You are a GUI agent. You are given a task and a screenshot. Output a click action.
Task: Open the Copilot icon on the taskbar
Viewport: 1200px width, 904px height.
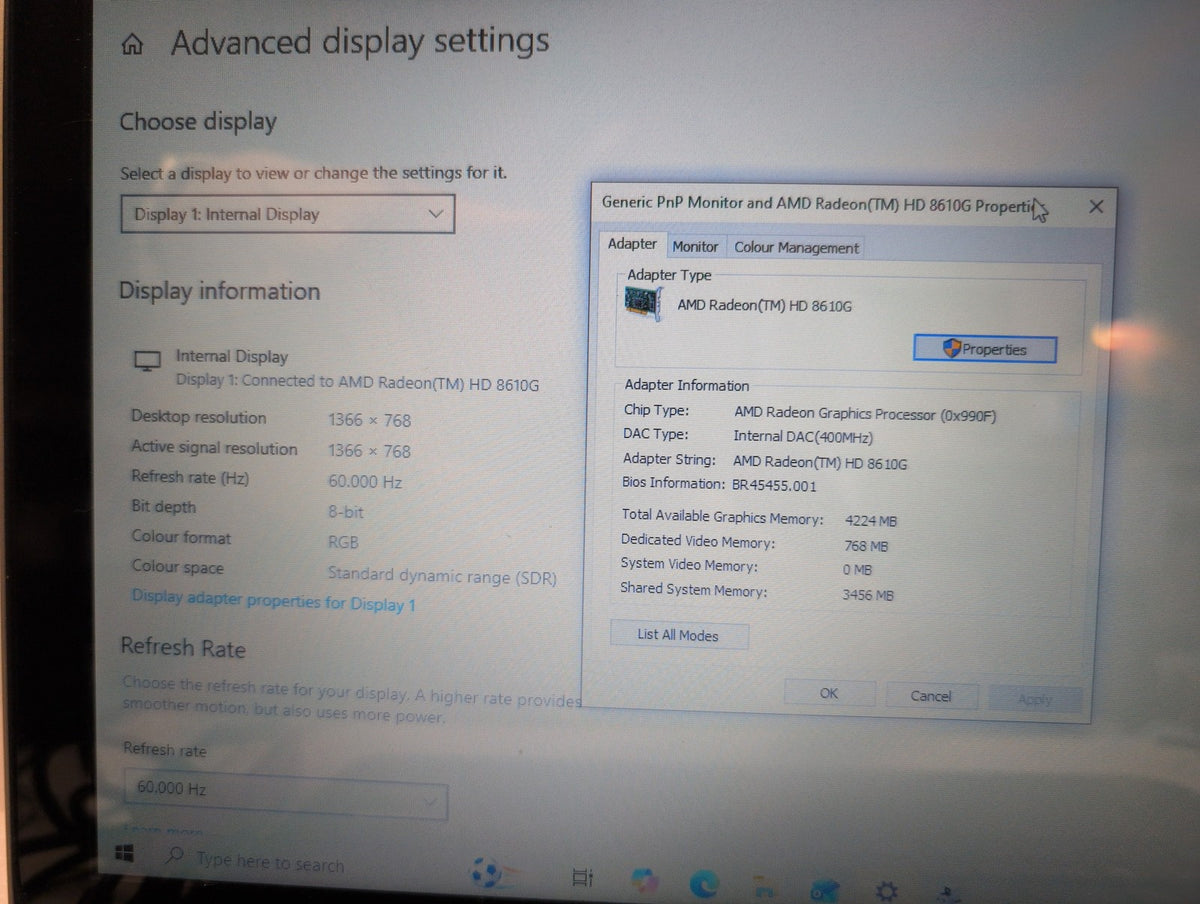644,881
